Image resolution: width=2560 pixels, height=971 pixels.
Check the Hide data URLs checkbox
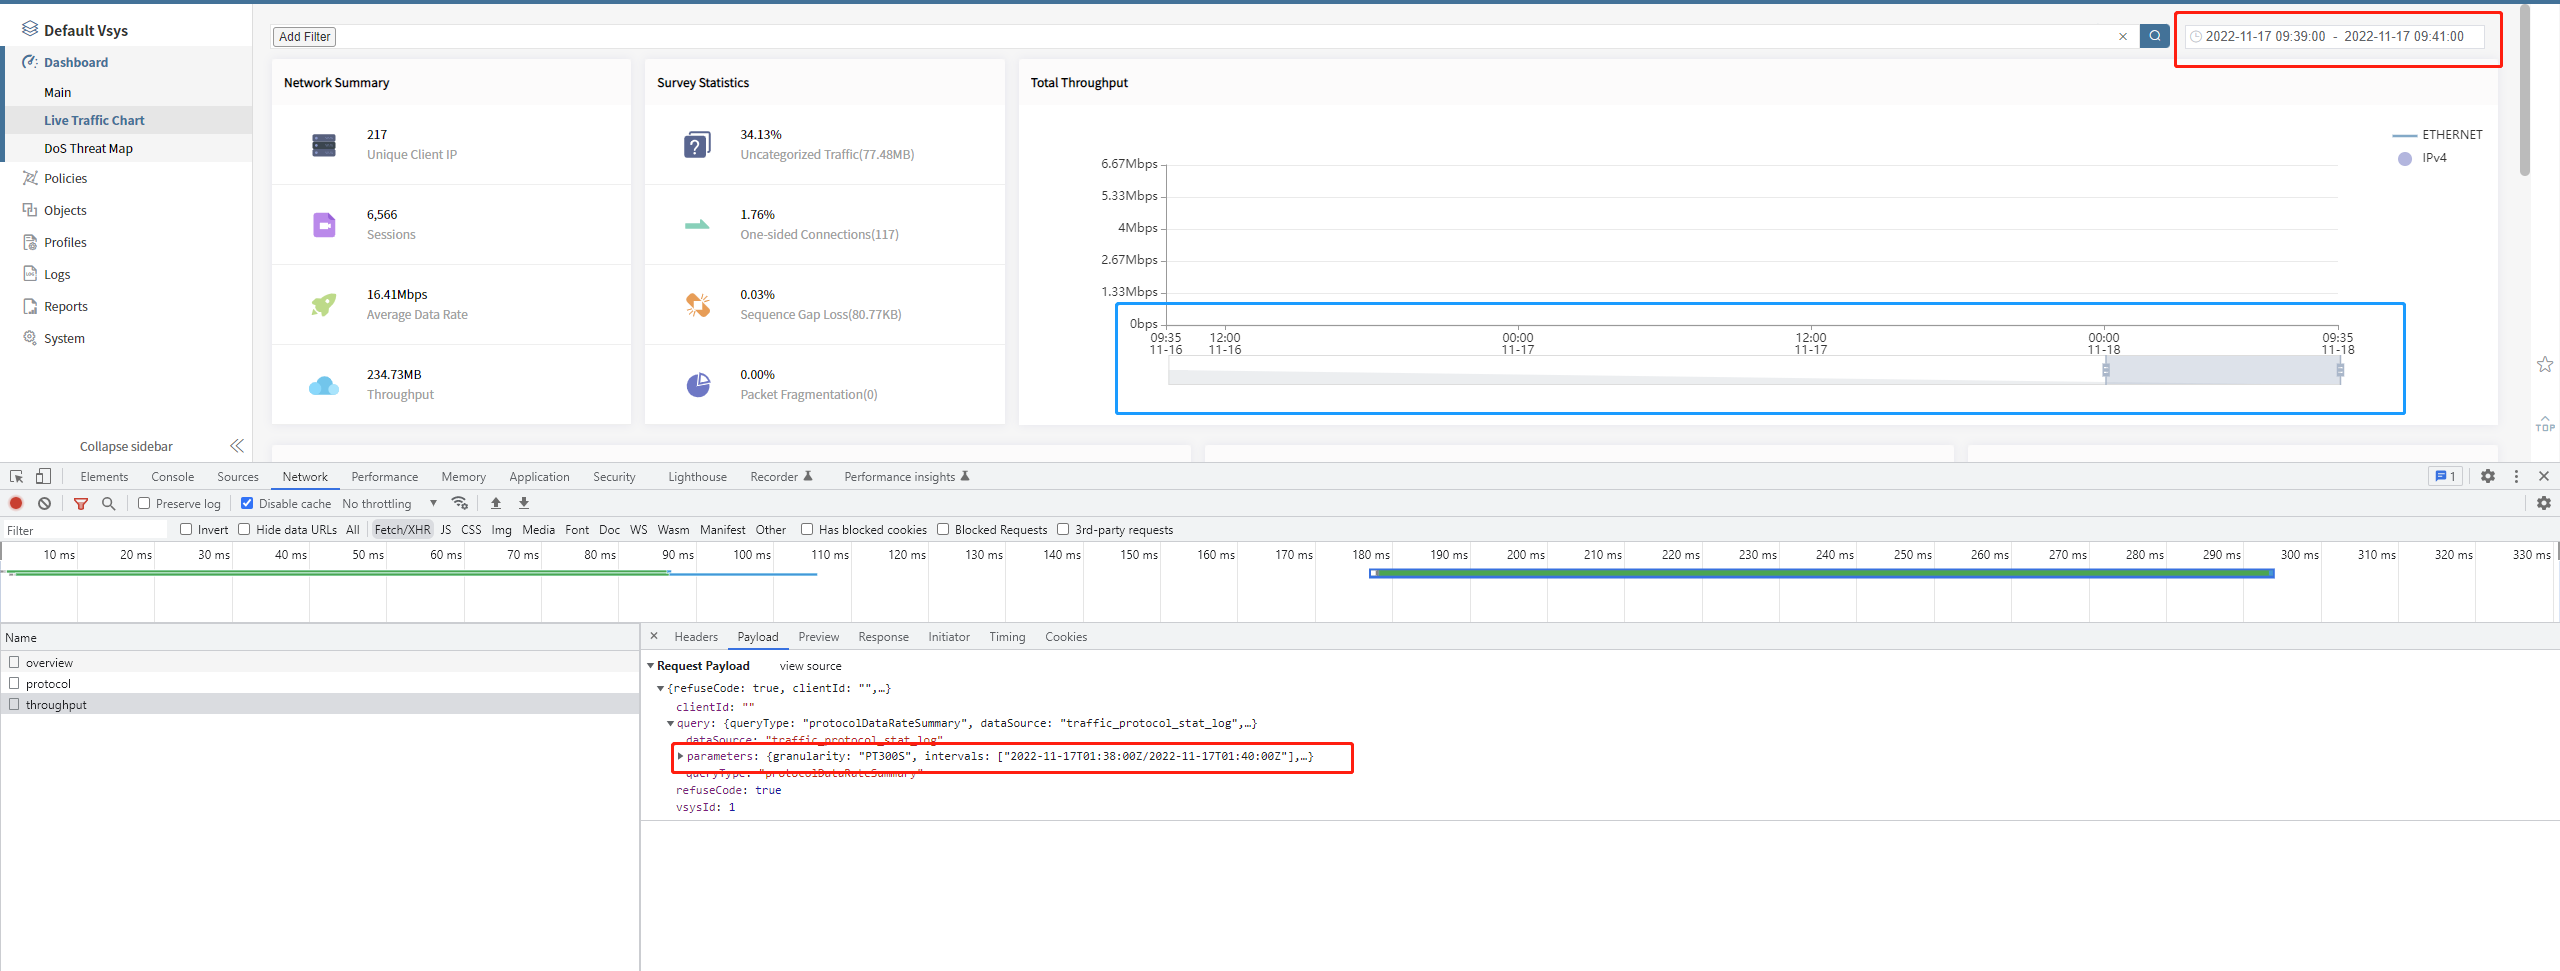pos(244,529)
